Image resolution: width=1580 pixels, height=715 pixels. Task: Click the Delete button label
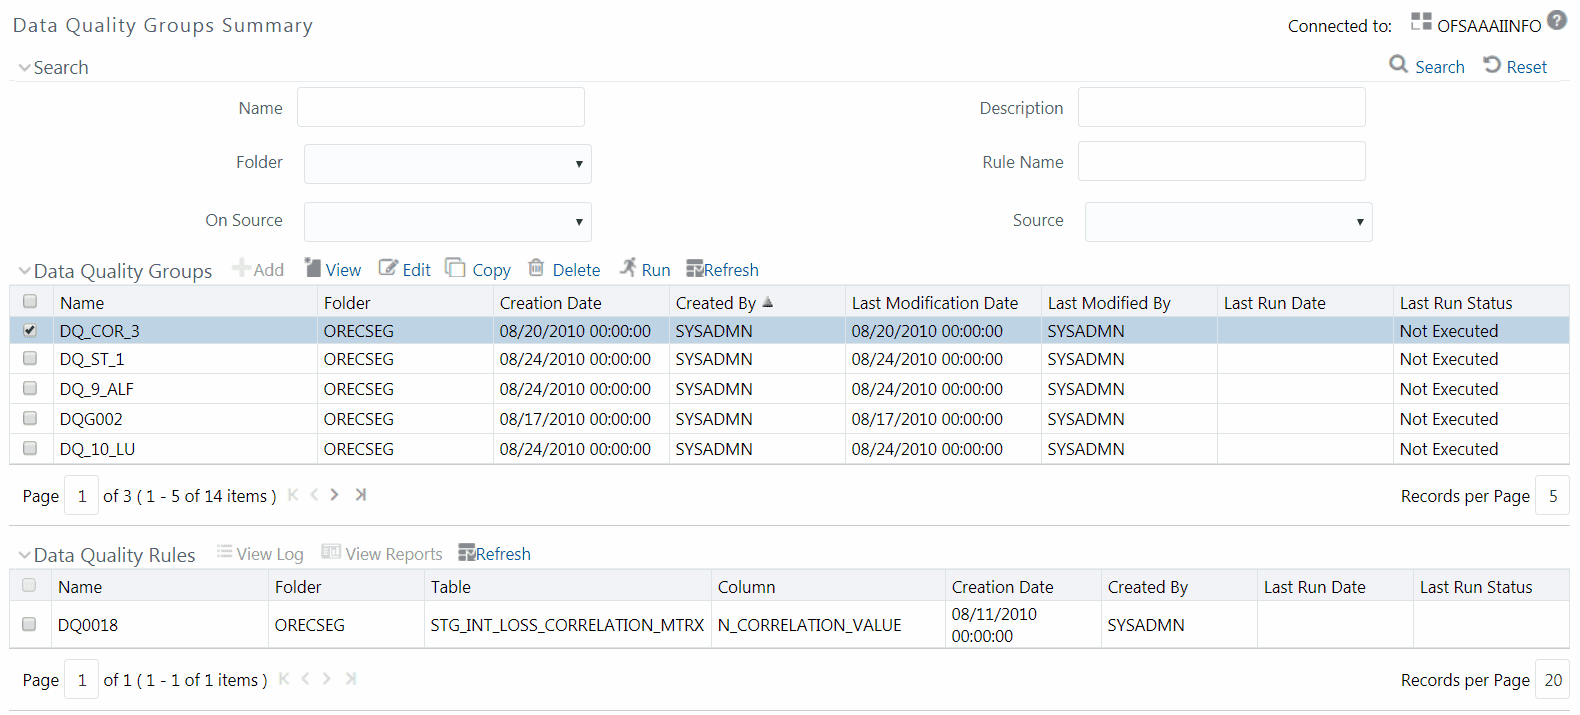click(x=577, y=270)
